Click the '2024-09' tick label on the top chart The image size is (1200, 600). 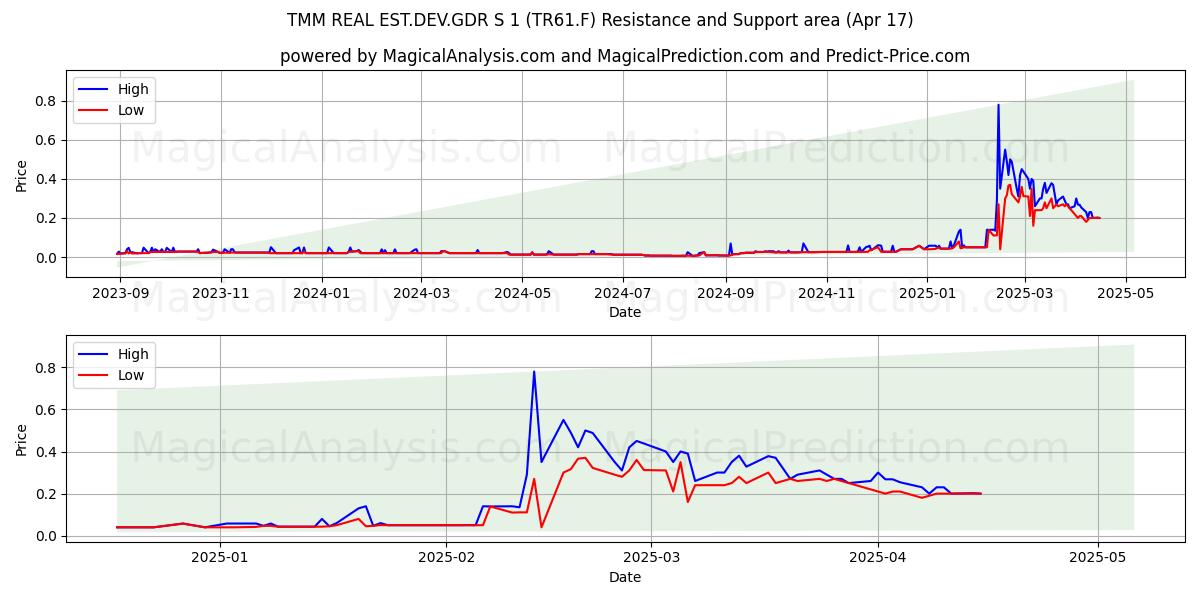725,293
